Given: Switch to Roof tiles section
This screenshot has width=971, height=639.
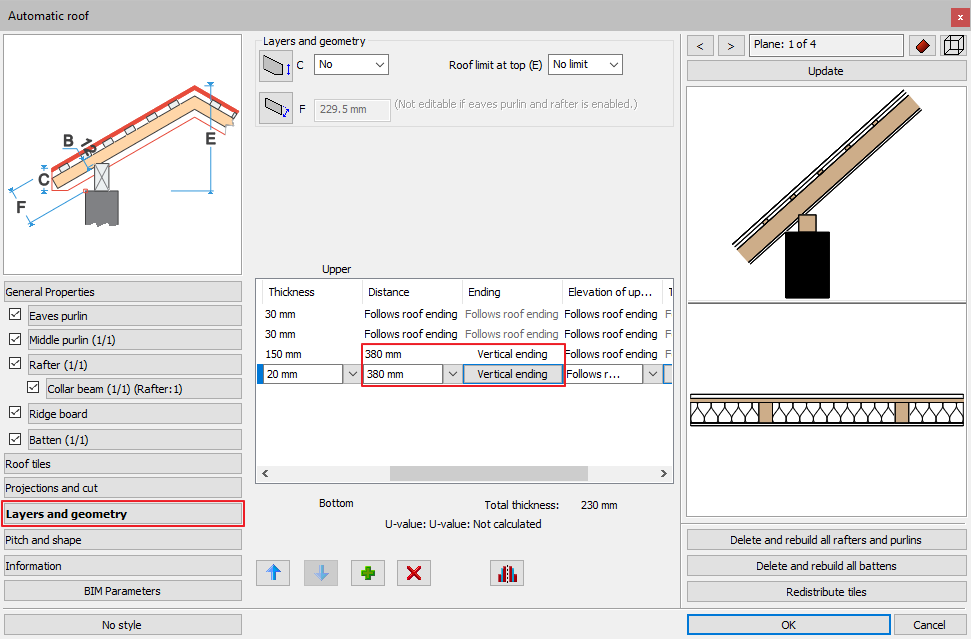Looking at the screenshot, I should tap(123, 464).
